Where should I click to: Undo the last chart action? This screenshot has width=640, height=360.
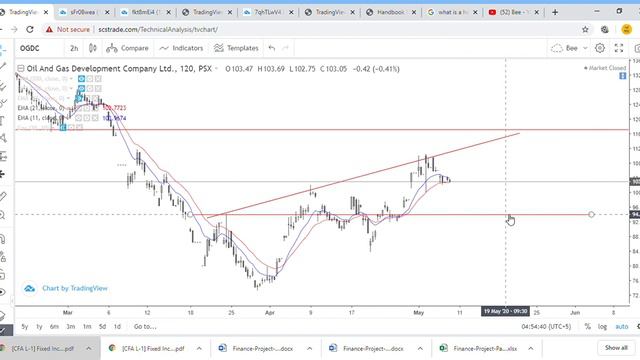coord(272,48)
